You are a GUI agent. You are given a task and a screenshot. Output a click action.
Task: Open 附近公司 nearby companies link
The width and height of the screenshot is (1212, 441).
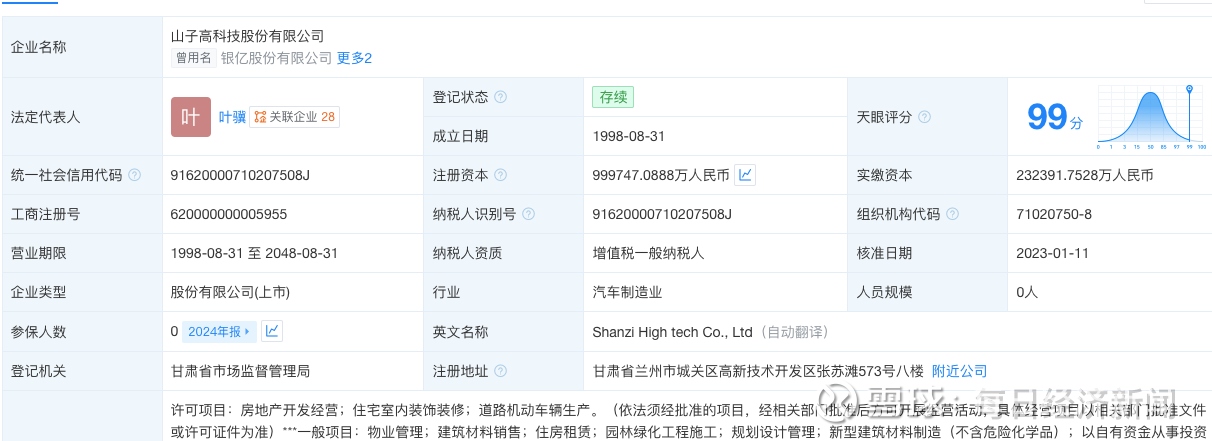[959, 371]
